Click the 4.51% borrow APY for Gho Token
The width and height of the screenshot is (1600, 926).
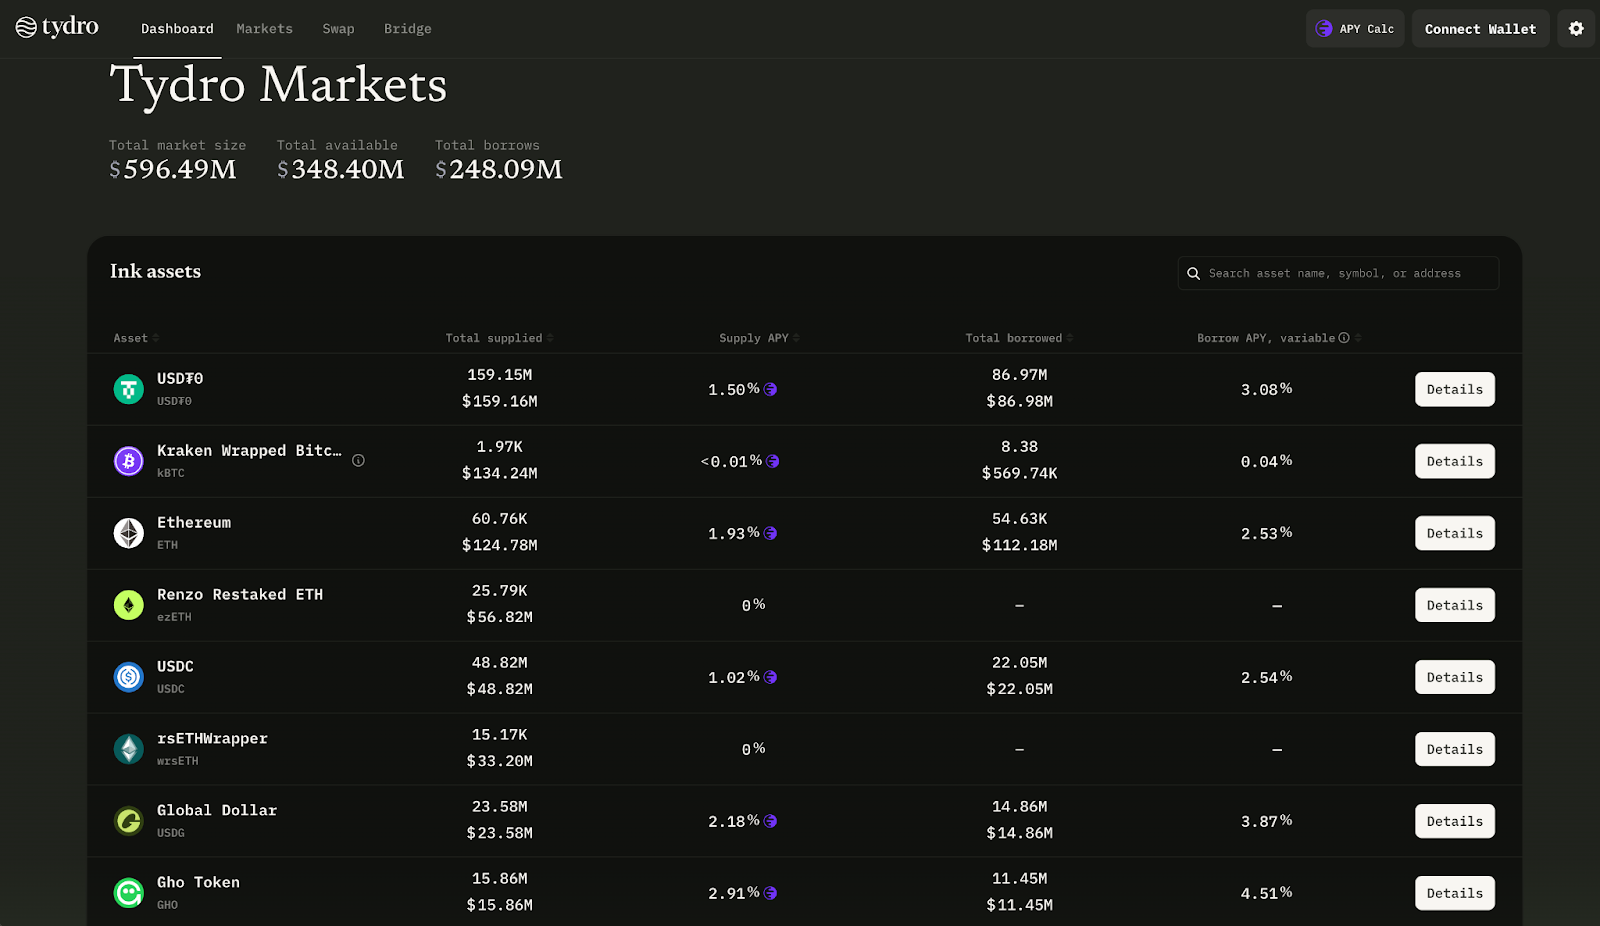click(1267, 893)
